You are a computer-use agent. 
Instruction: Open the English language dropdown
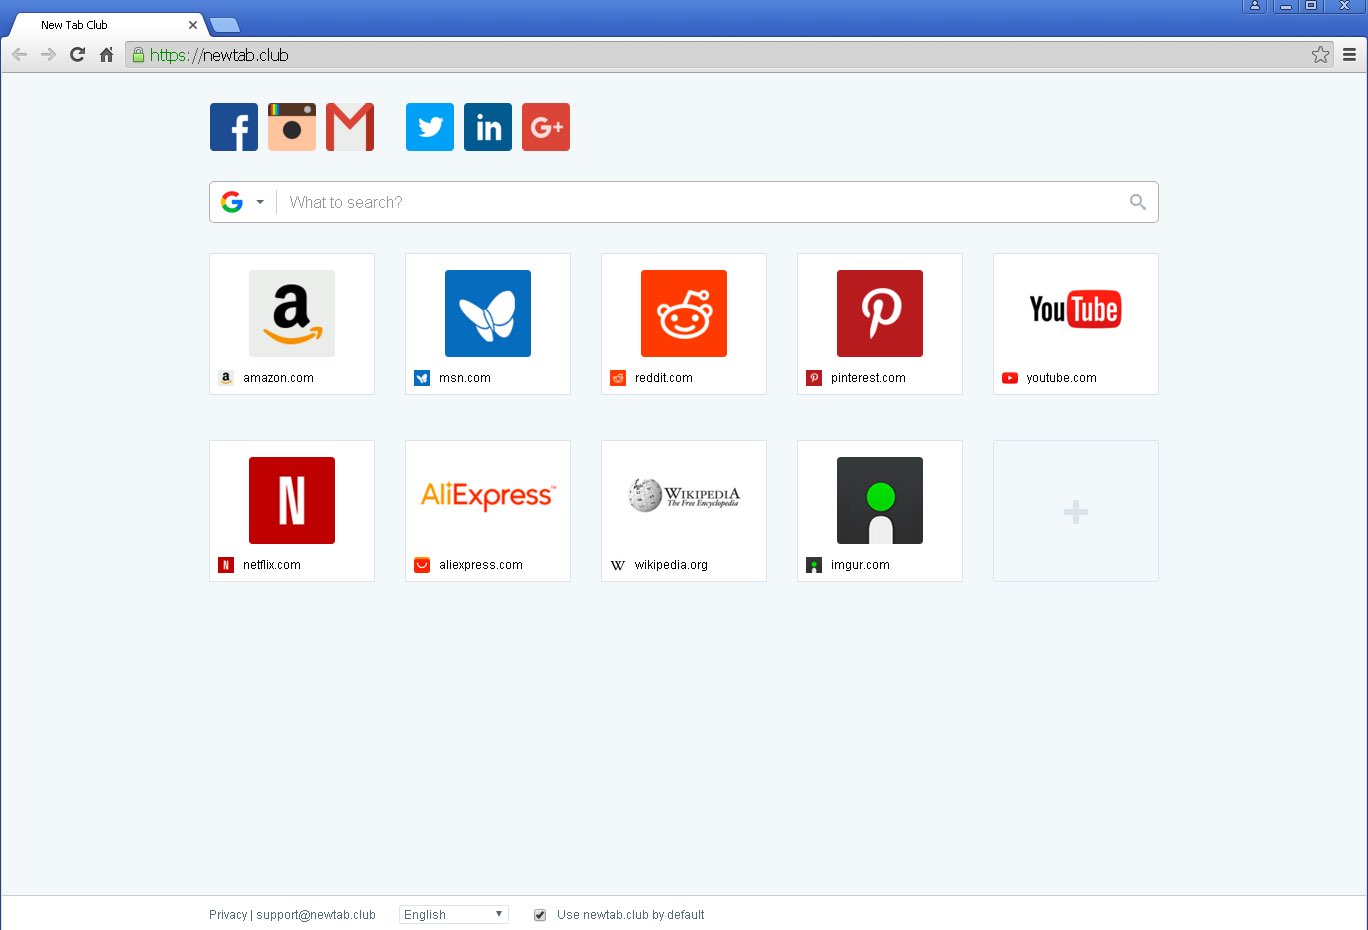[453, 915]
